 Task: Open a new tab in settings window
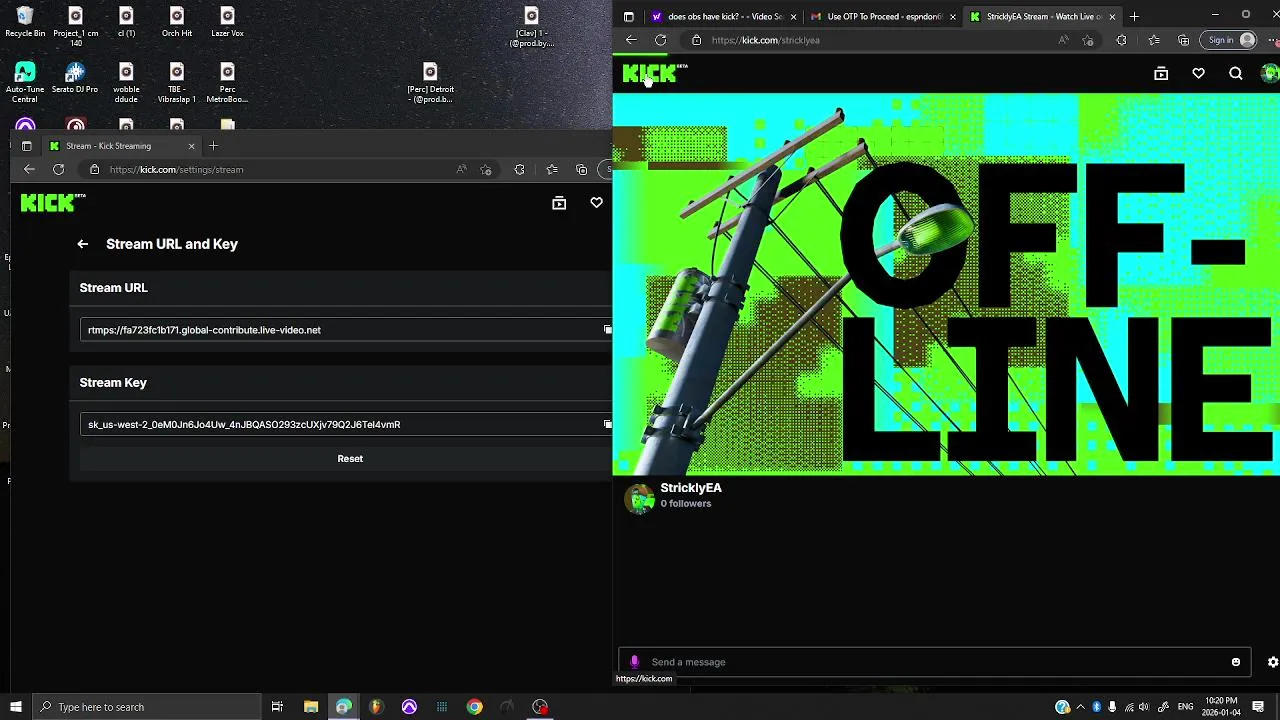click(x=213, y=146)
